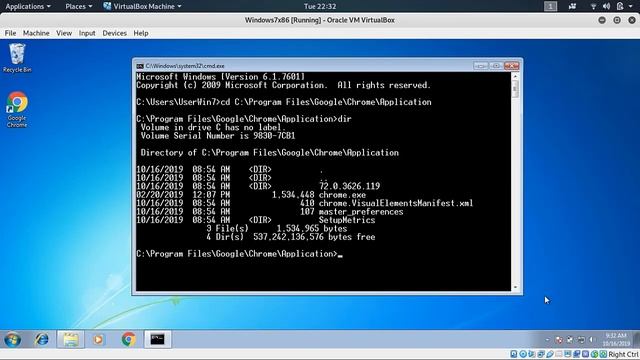Minimize the VirtualBox window
640x360 pixels.
tap(602, 20)
